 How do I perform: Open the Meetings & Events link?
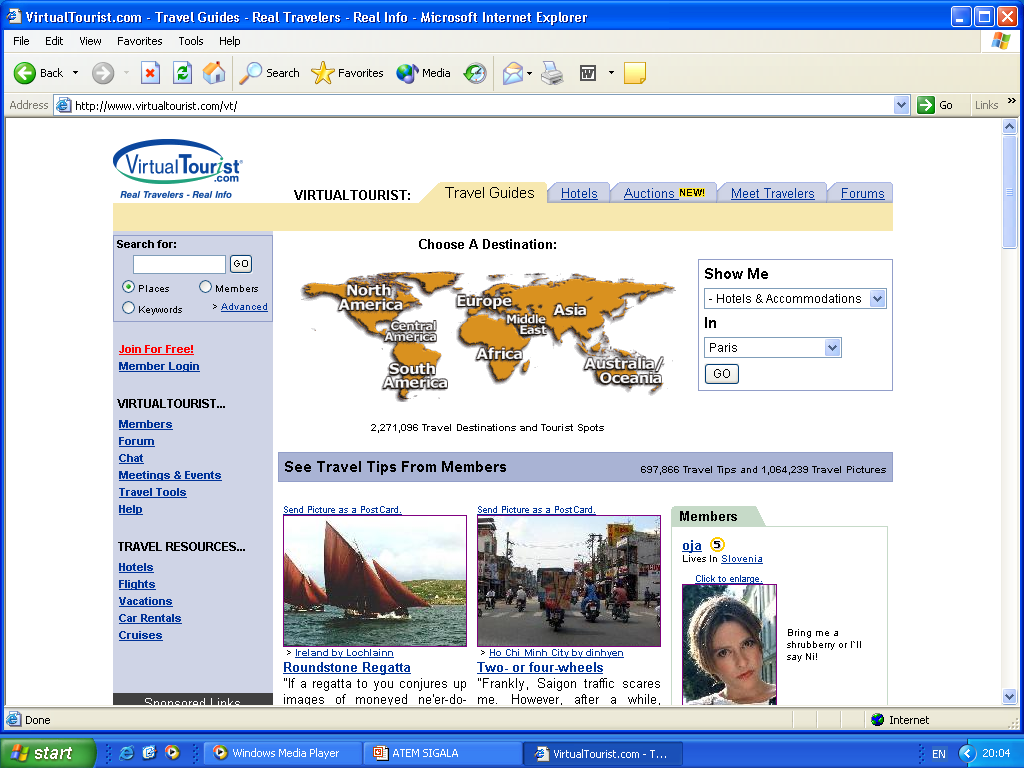170,475
